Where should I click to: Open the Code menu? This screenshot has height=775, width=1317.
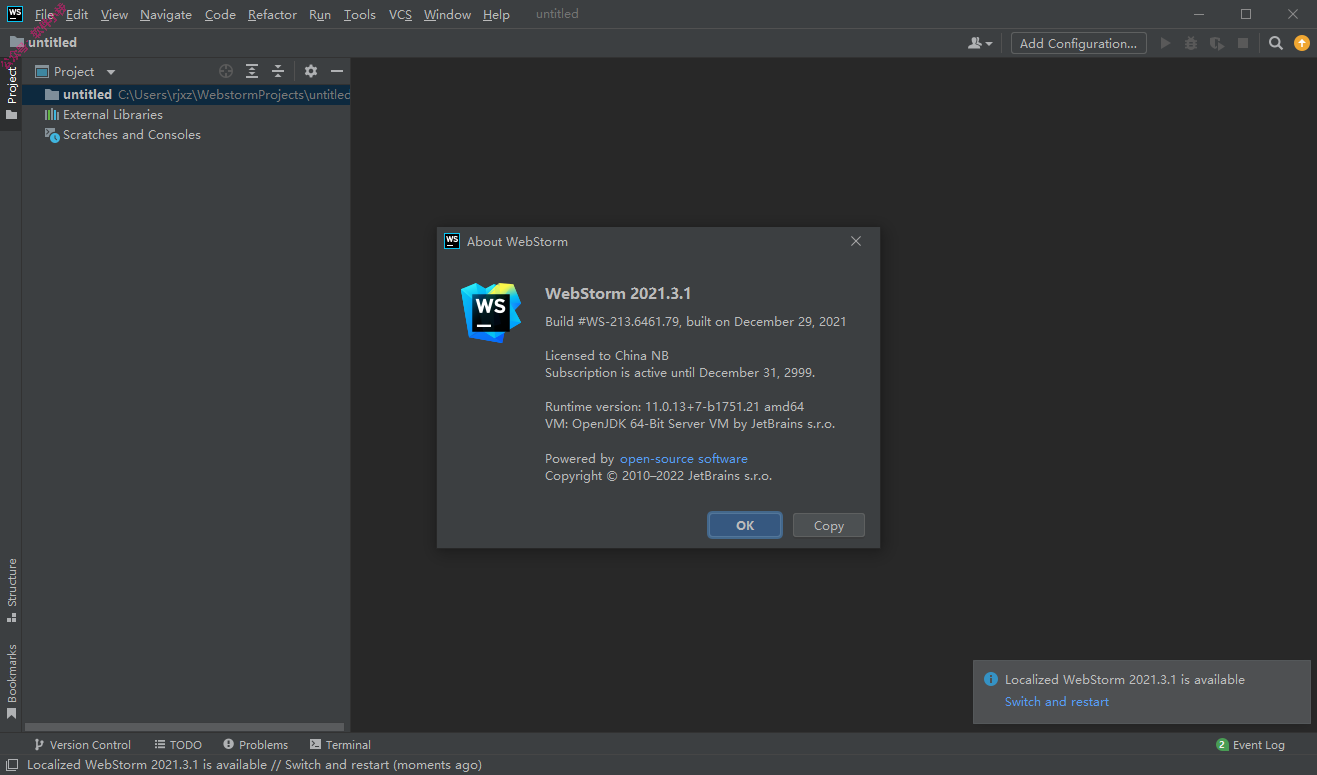click(220, 14)
